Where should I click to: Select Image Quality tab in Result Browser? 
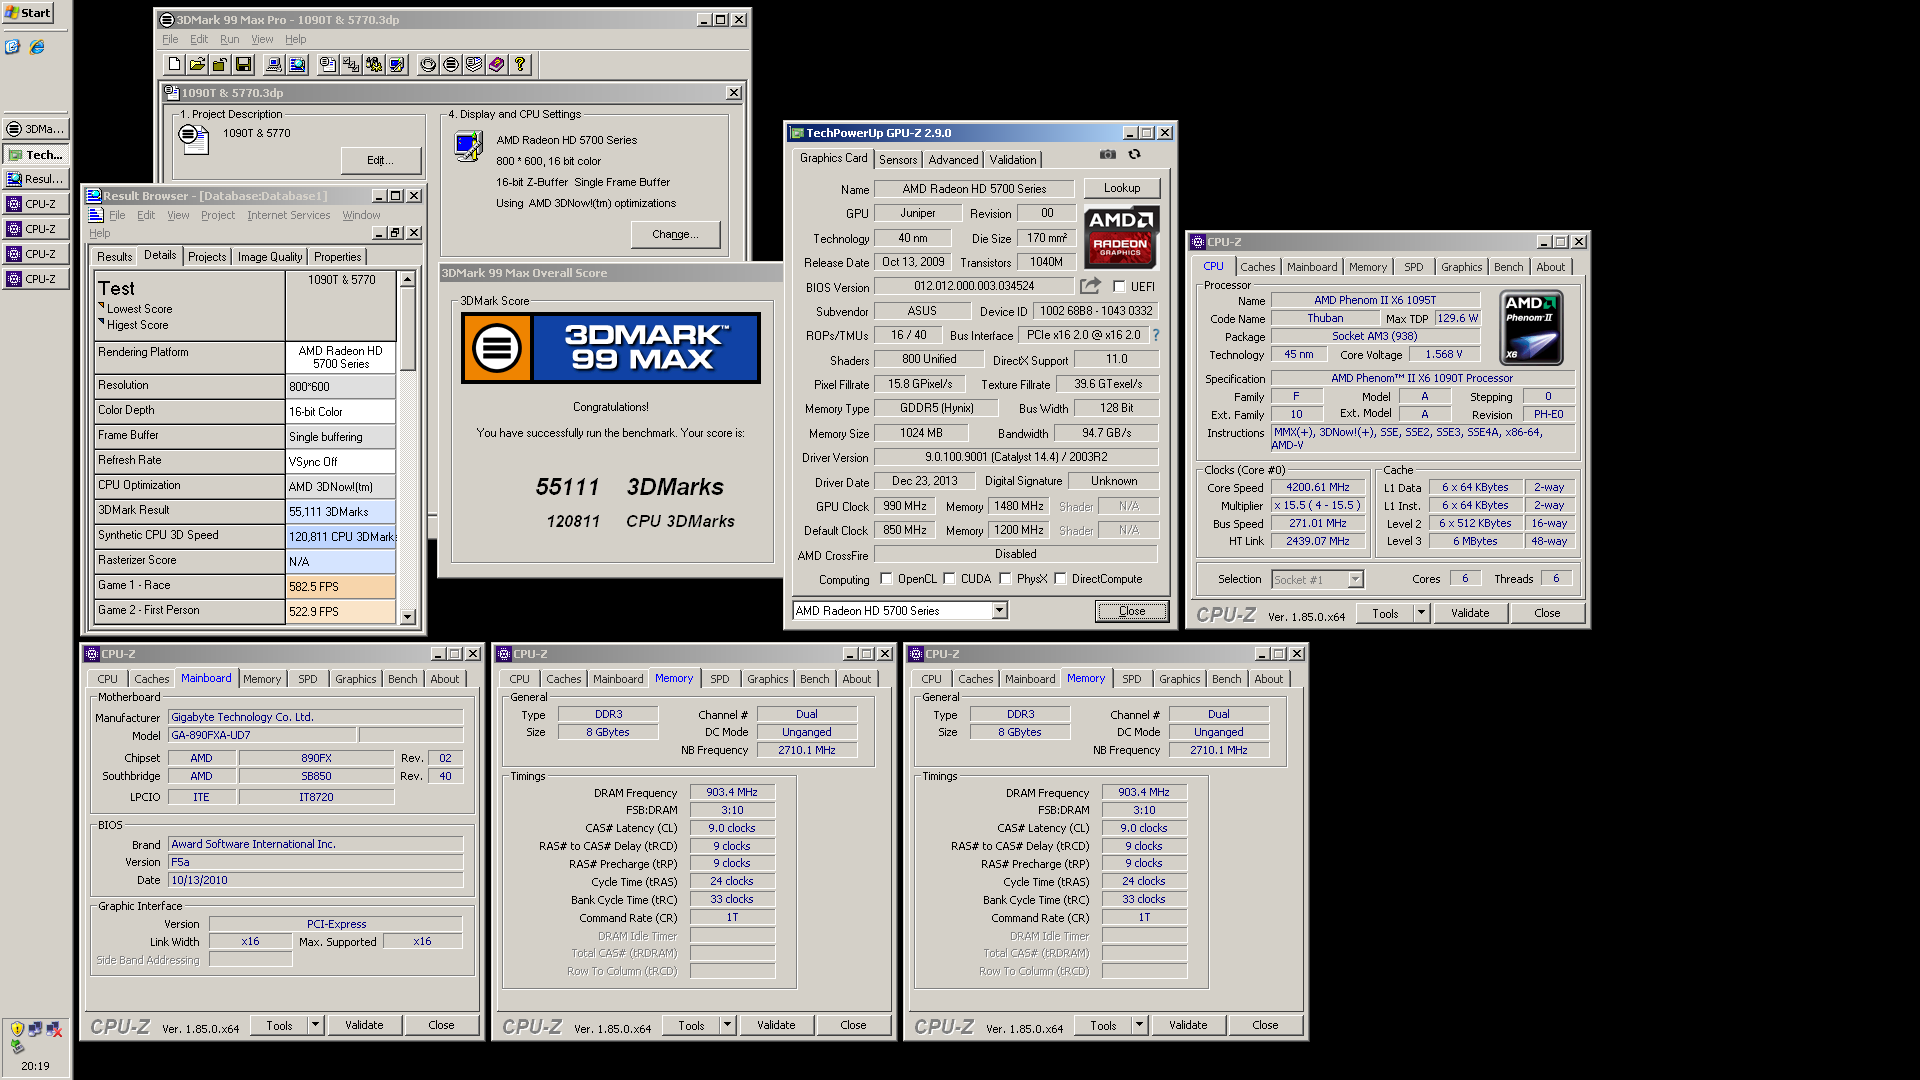(270, 257)
